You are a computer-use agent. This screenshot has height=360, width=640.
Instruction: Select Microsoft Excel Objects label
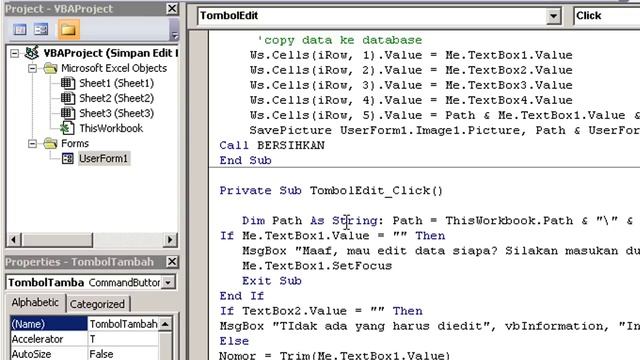pyautogui.click(x=114, y=68)
